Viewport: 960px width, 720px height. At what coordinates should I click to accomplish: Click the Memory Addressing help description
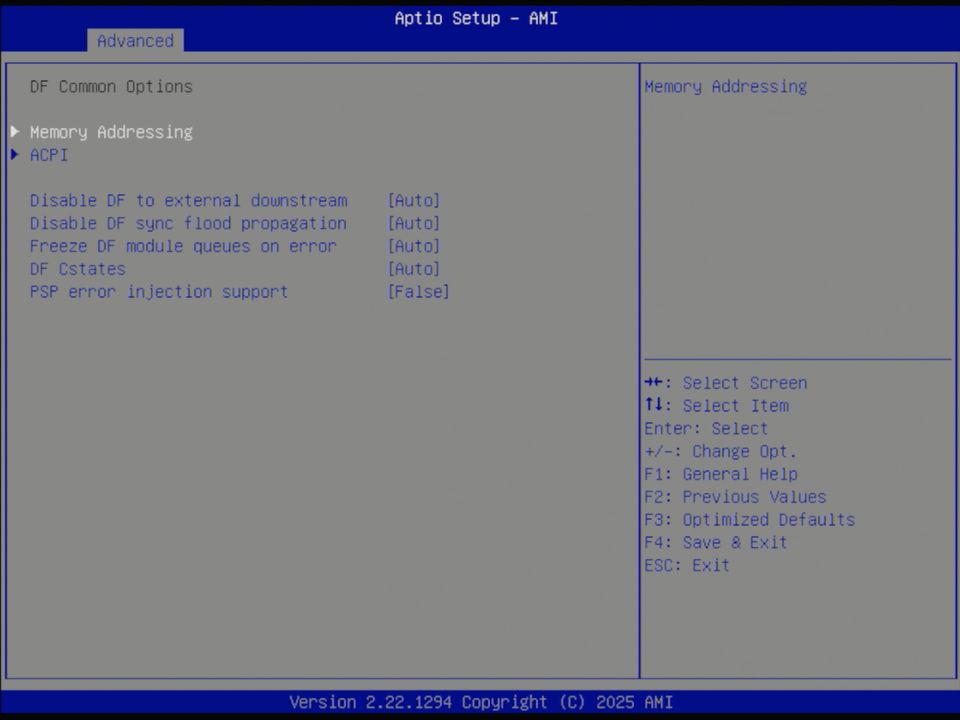[x=725, y=86]
